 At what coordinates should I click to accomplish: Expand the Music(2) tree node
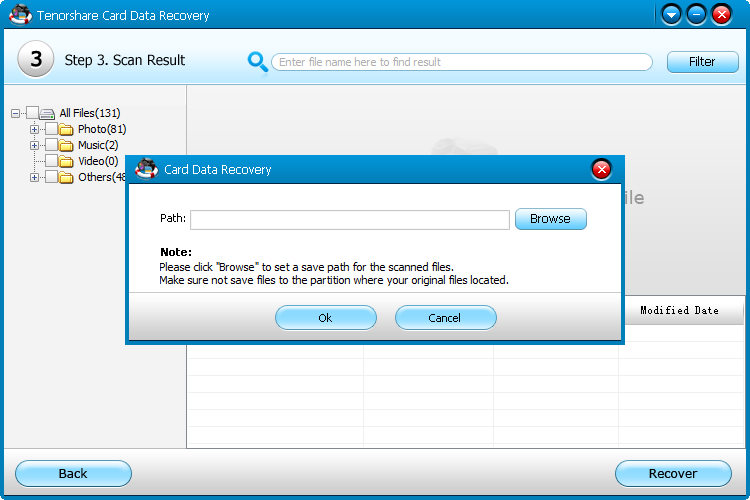pos(34,145)
